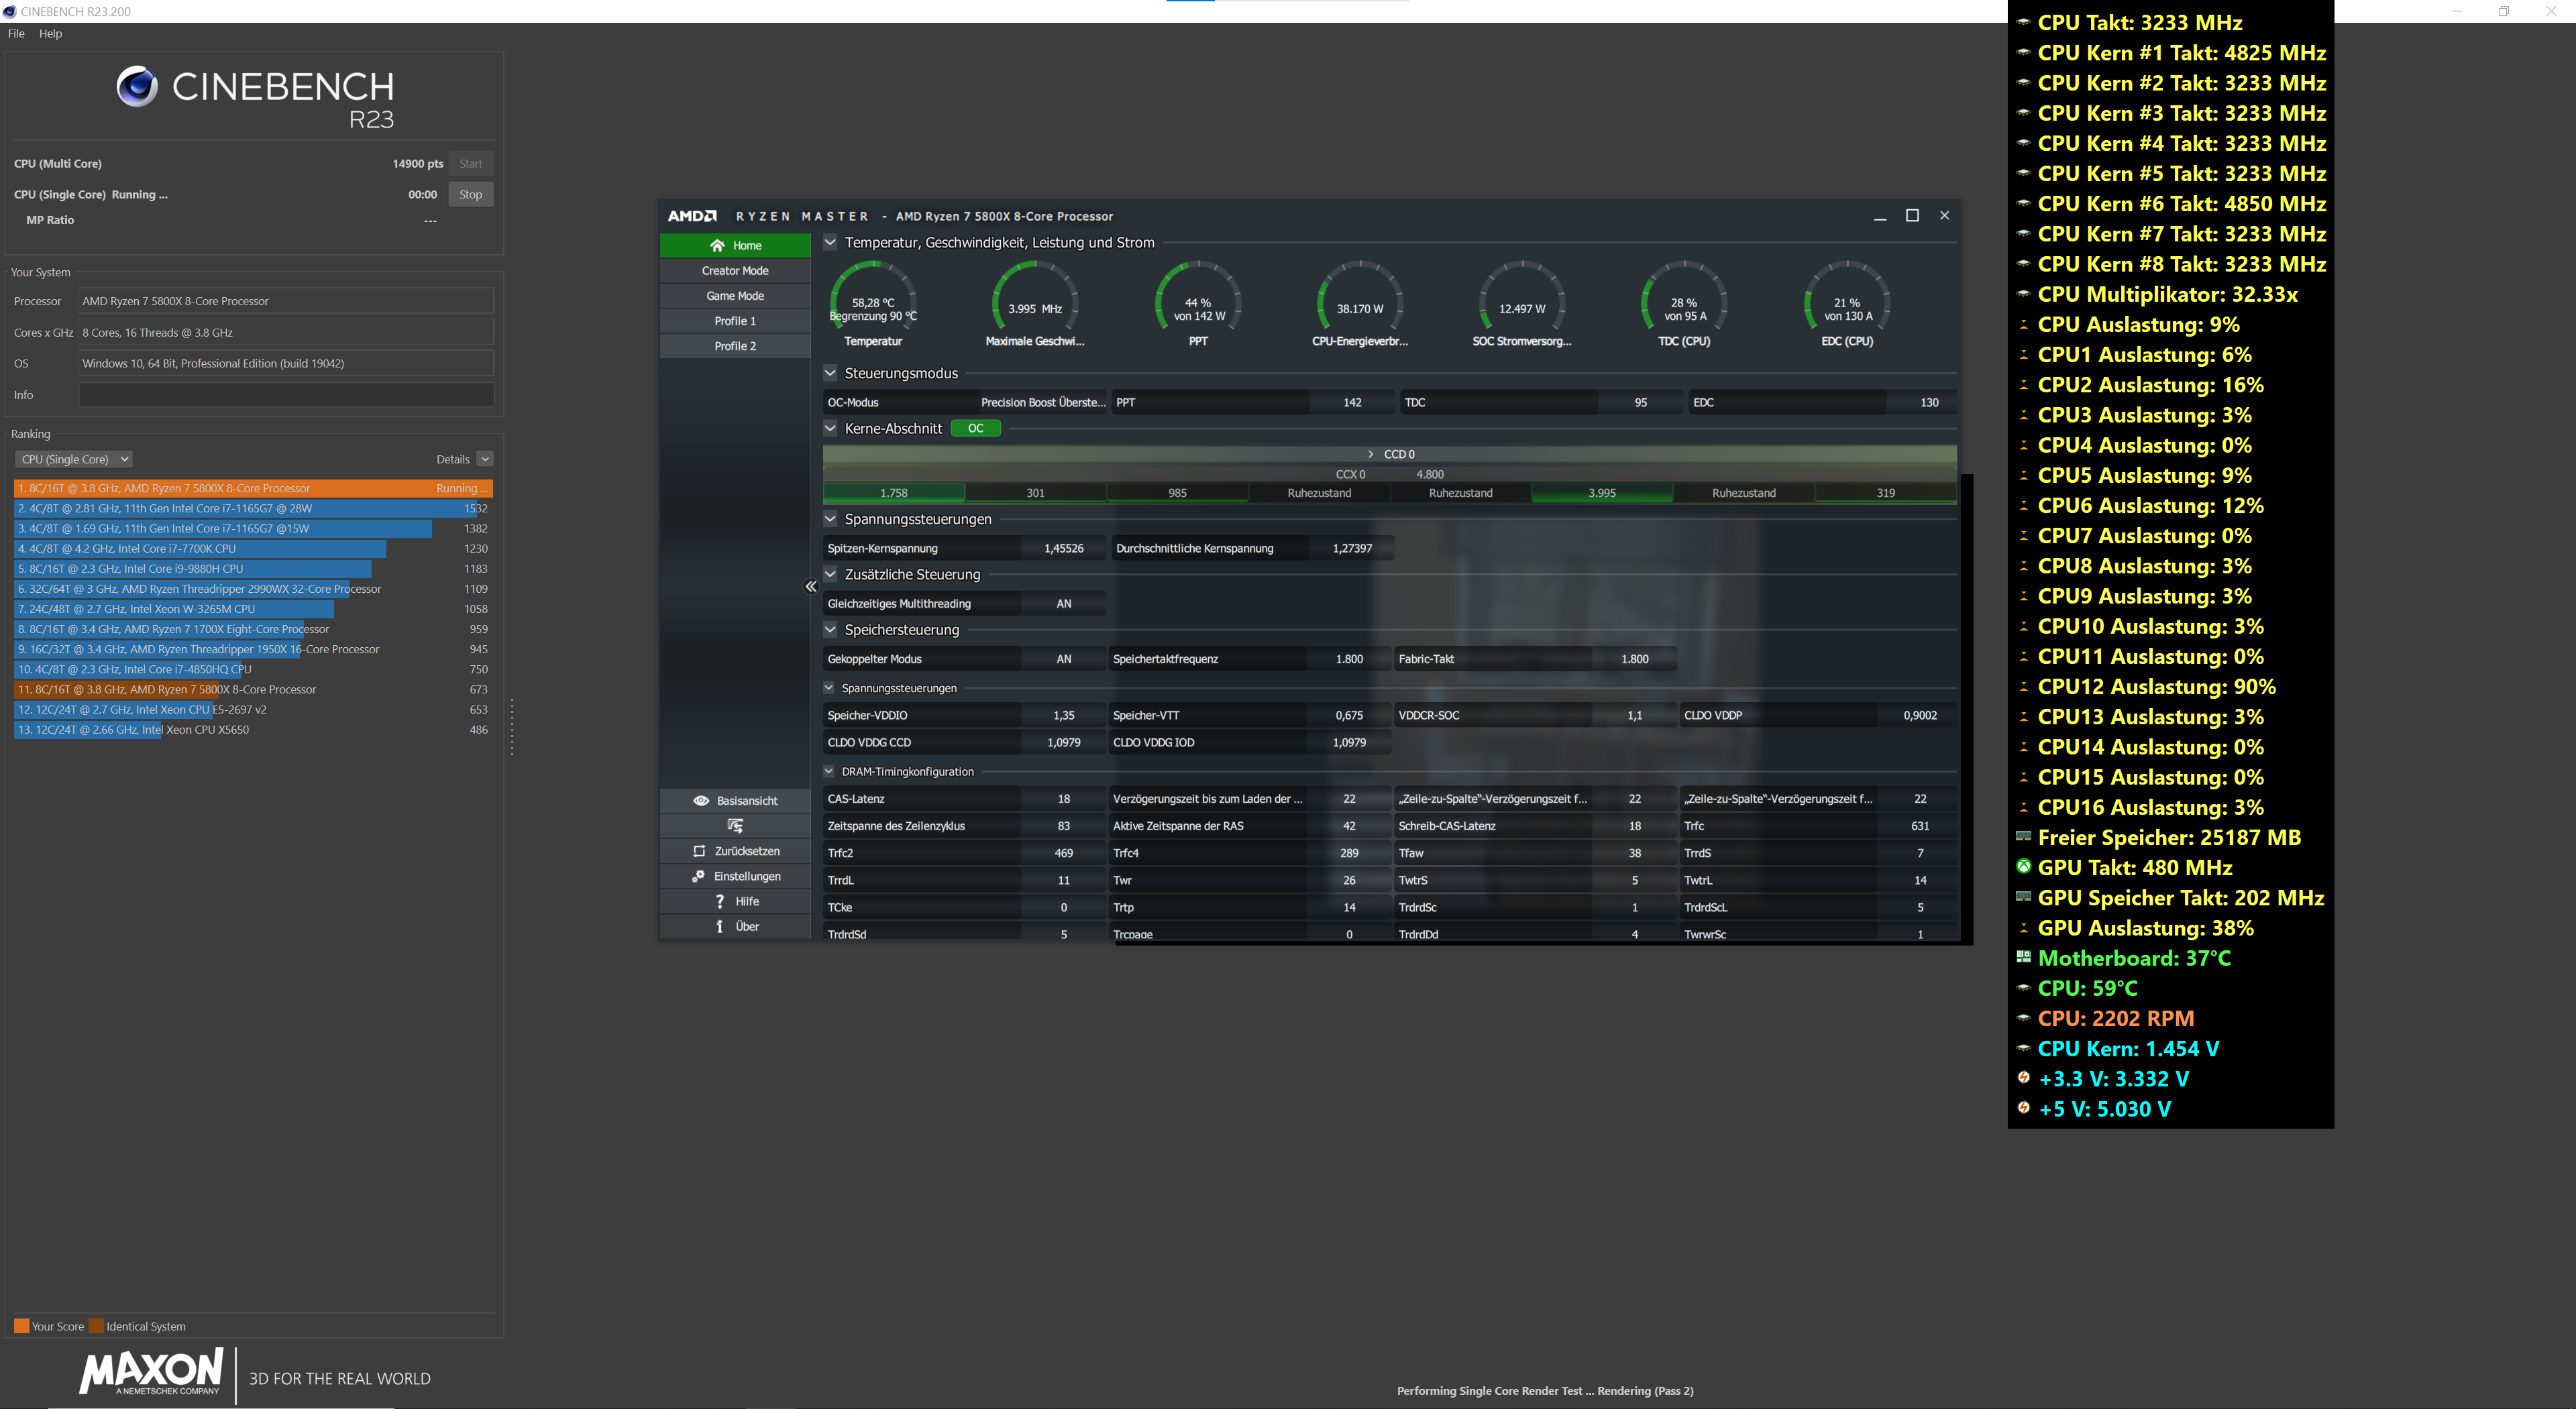The image size is (2576, 1409).
Task: Click the Über info icon
Action: (719, 926)
